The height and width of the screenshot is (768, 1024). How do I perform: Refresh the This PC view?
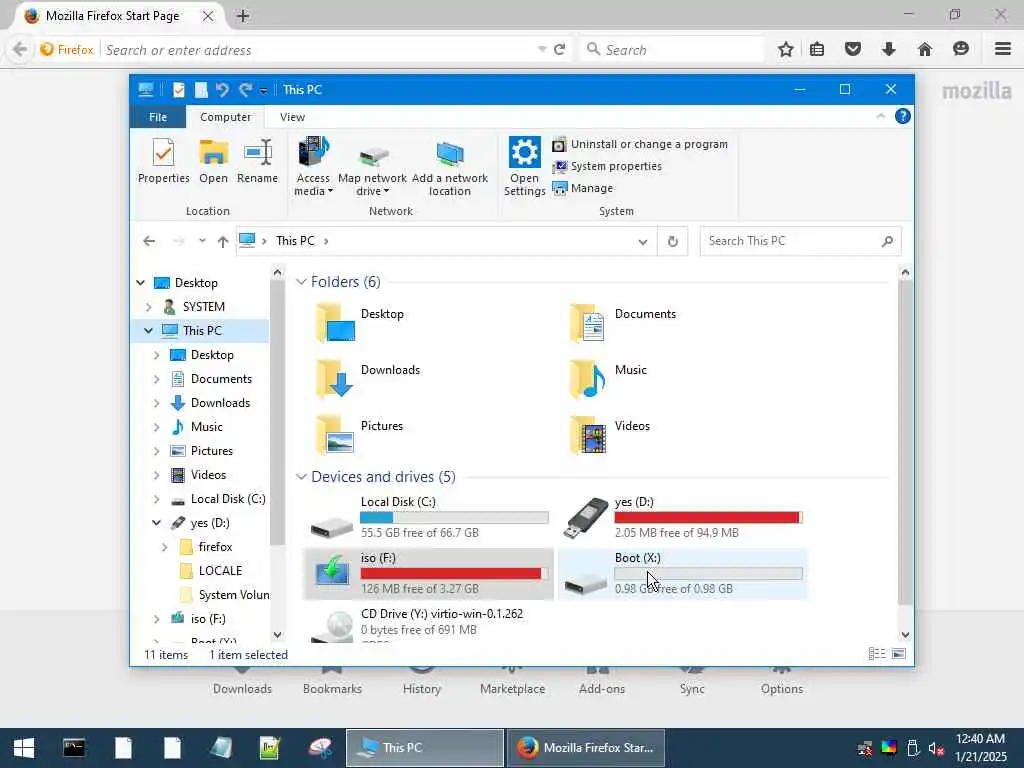pos(673,242)
